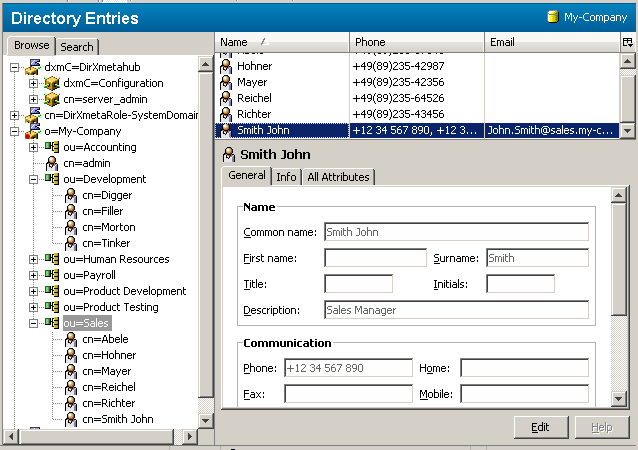This screenshot has height=450, width=638.
Task: Click the dxmC=Configuration node icon
Action: click(x=52, y=83)
